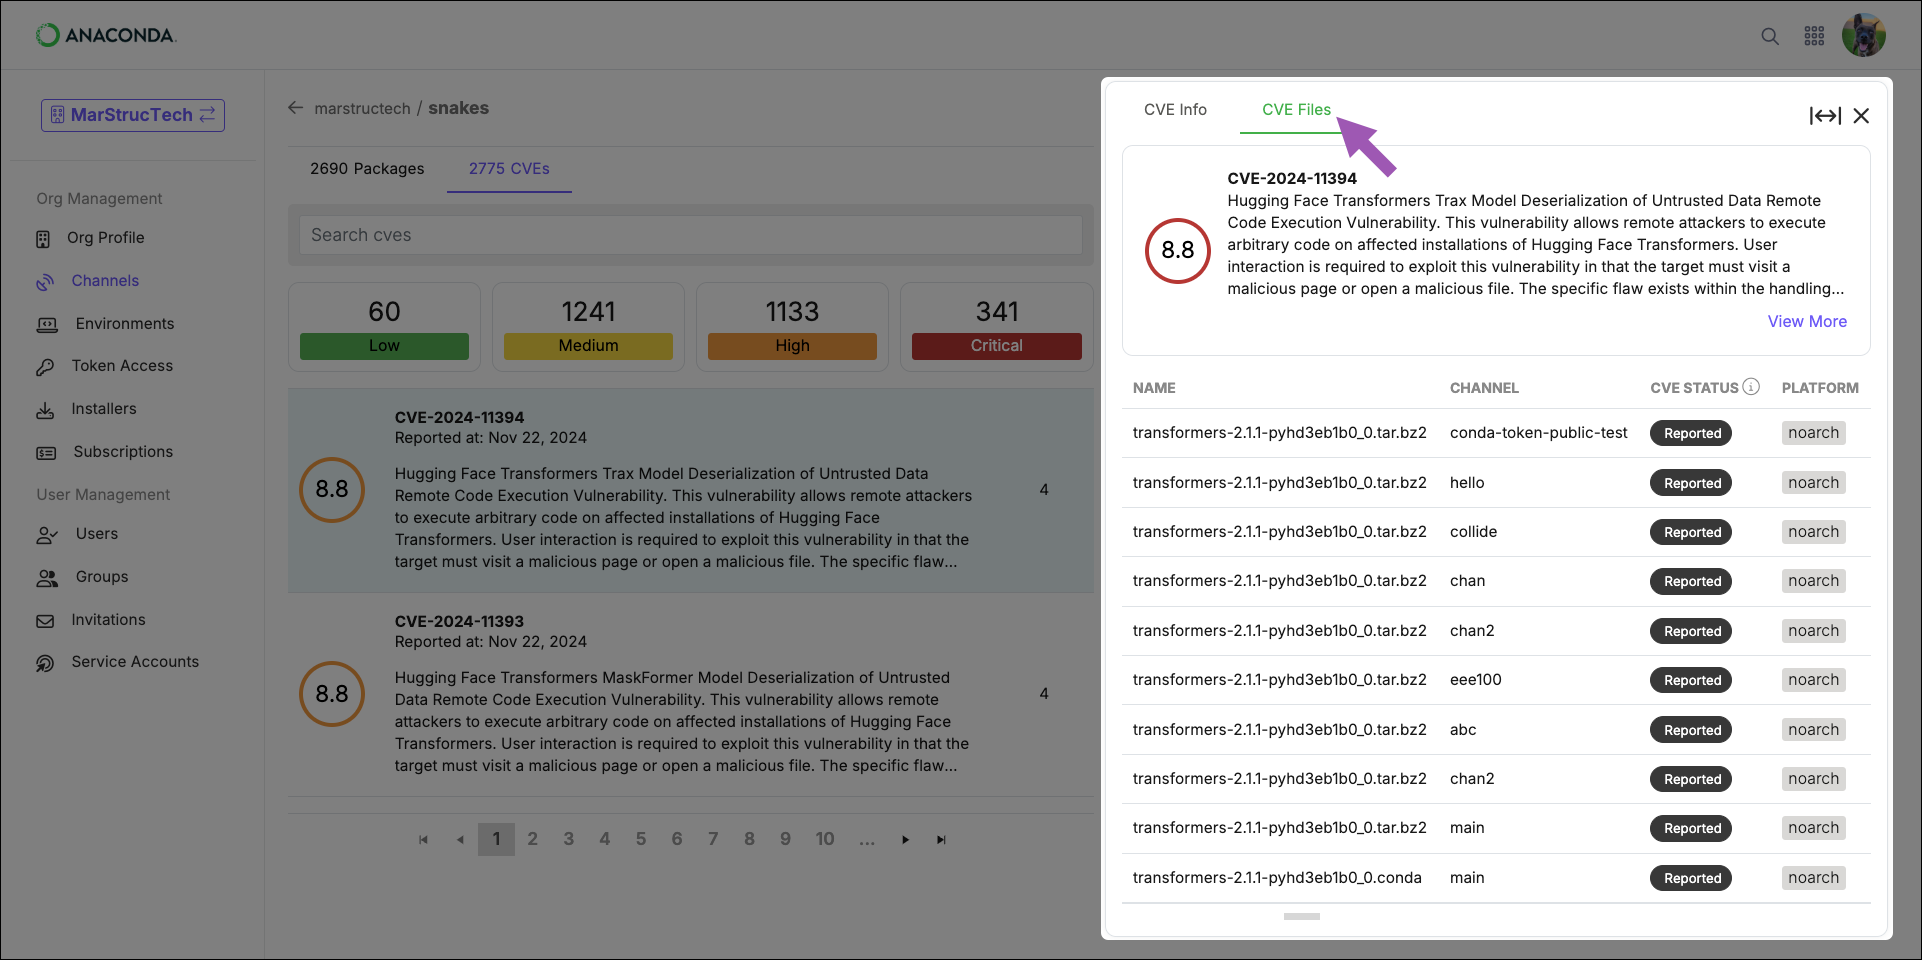The width and height of the screenshot is (1922, 960).
Task: Go back using the arrow beside marstructech
Action: (295, 108)
